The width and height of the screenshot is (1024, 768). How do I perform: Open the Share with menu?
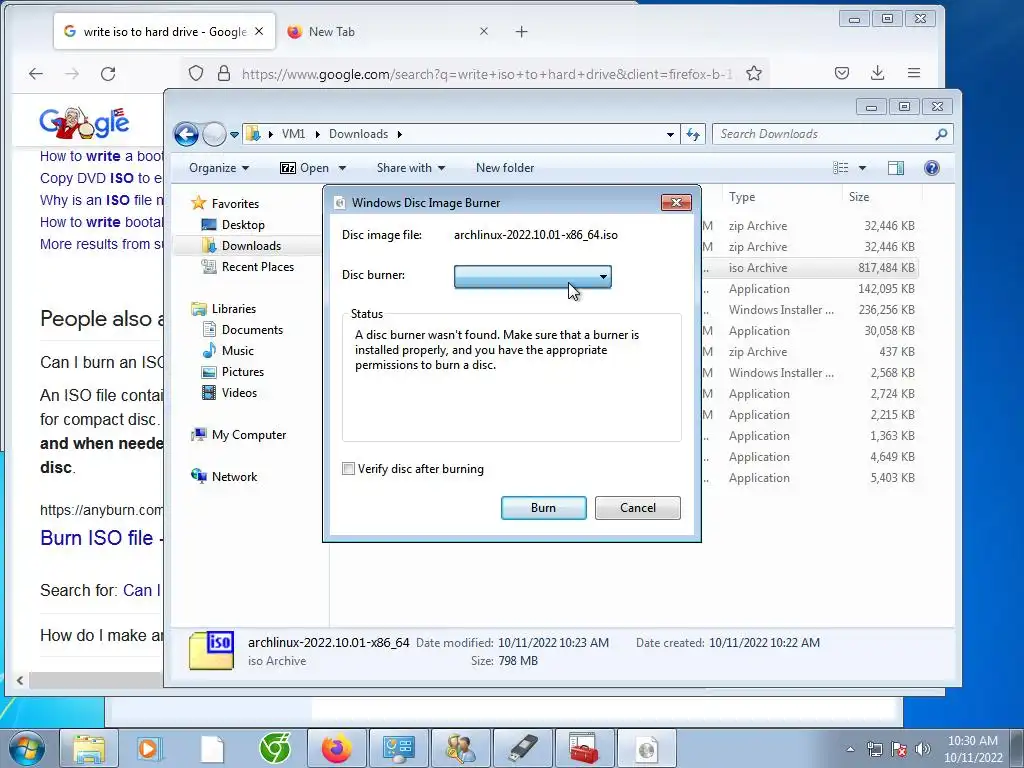click(411, 168)
